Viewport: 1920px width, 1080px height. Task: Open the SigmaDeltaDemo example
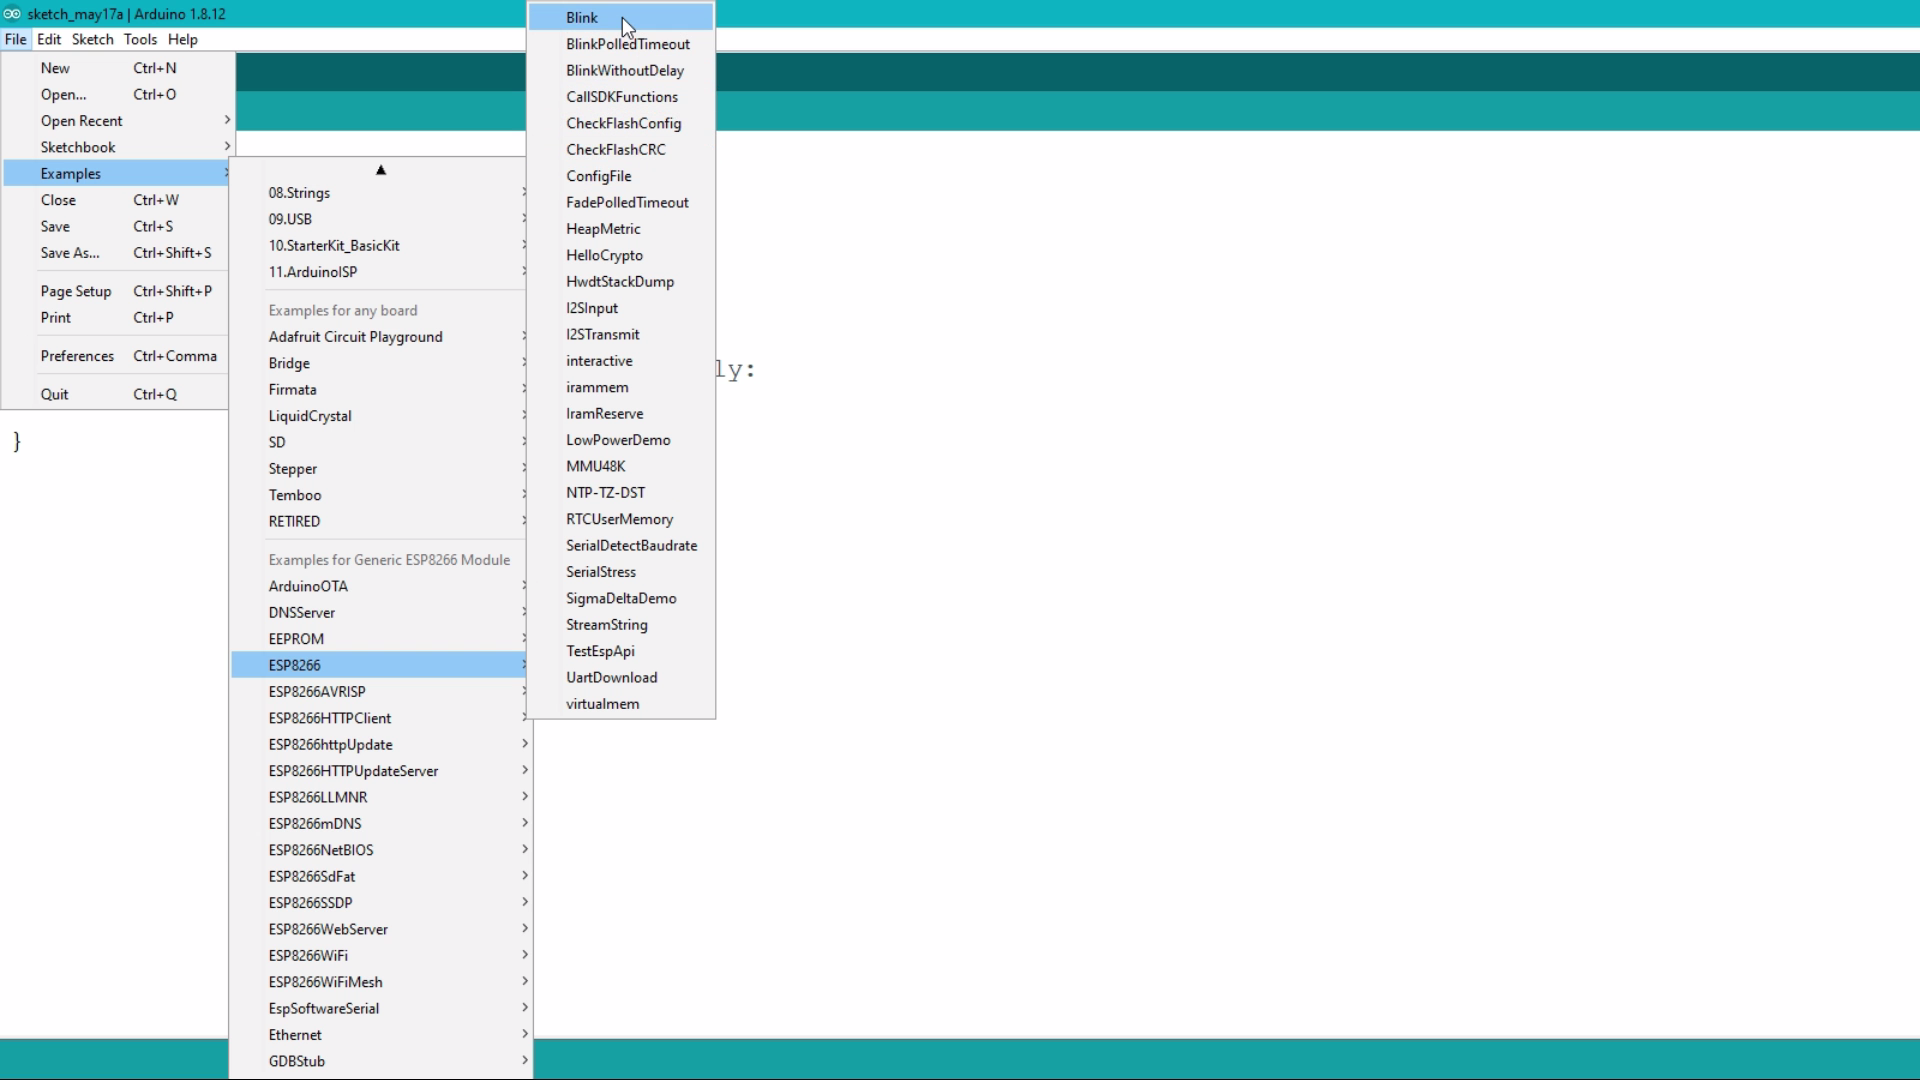(x=621, y=598)
